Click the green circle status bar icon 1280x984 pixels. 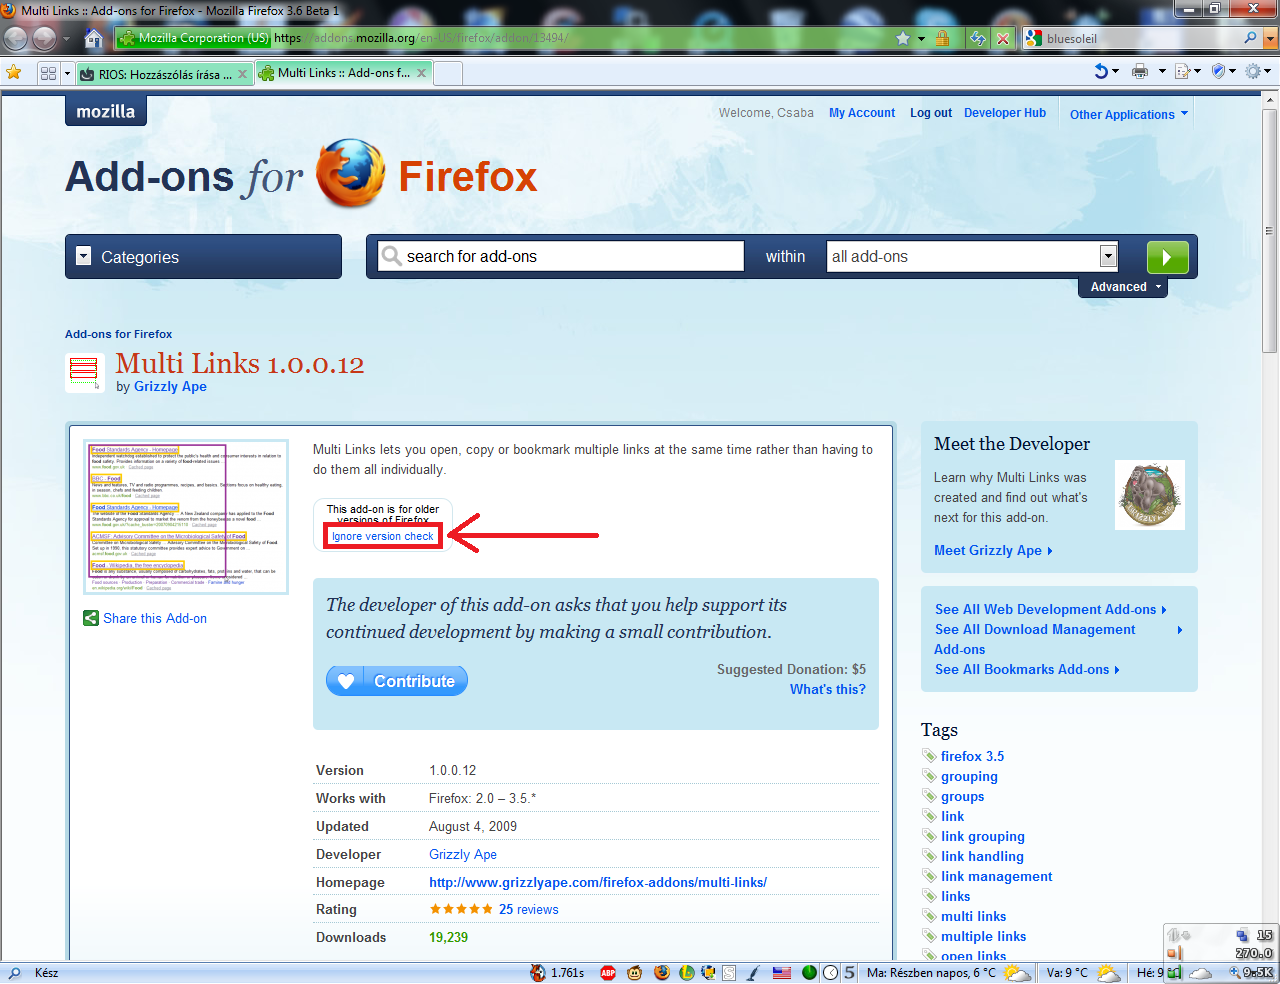point(810,972)
